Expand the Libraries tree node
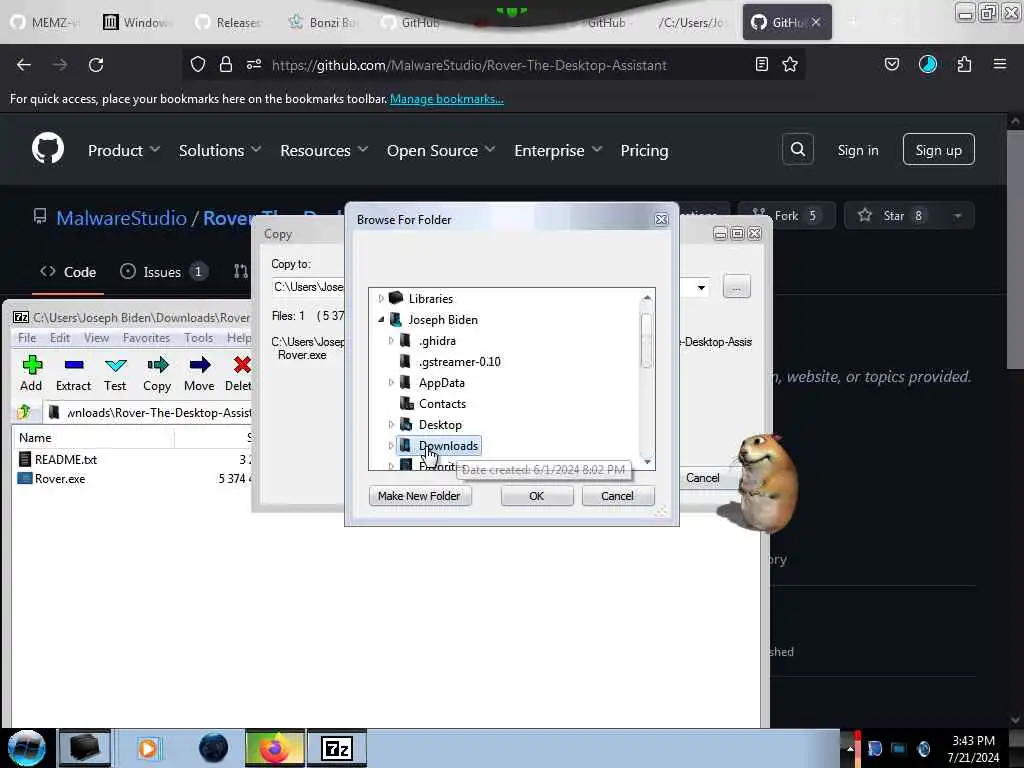 click(x=381, y=298)
